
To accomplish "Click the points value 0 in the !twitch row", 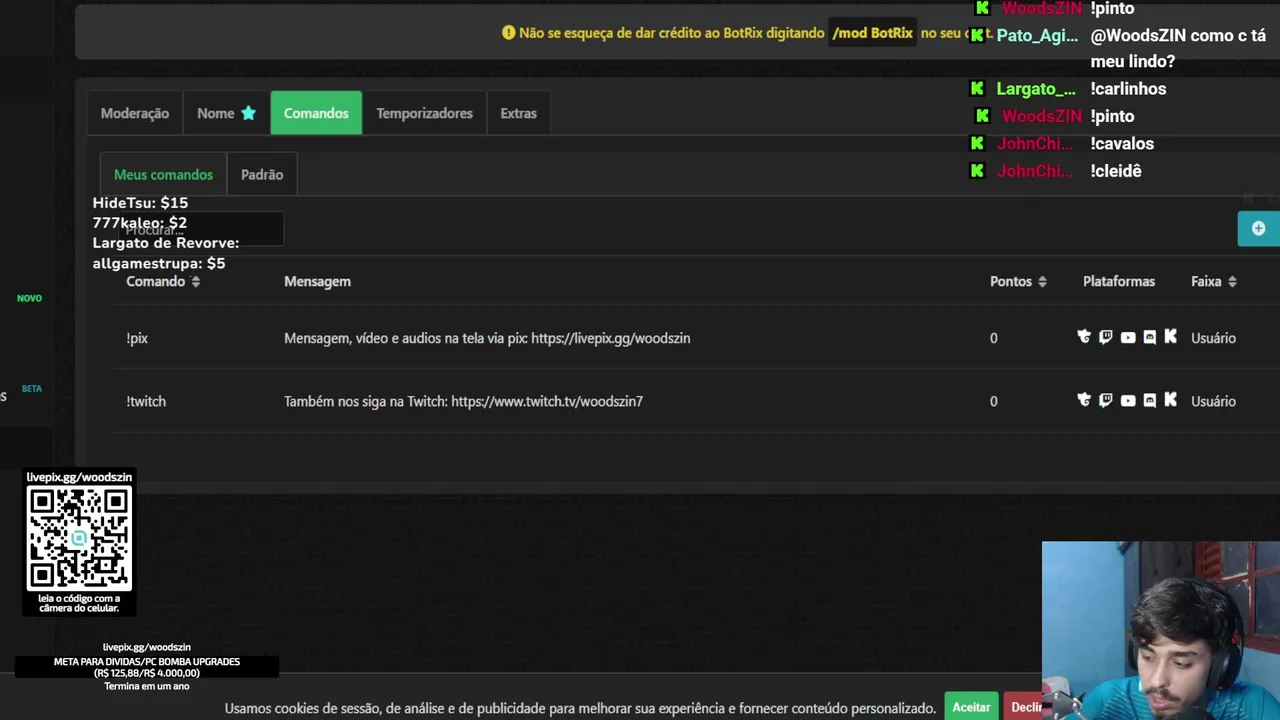I will point(993,401).
